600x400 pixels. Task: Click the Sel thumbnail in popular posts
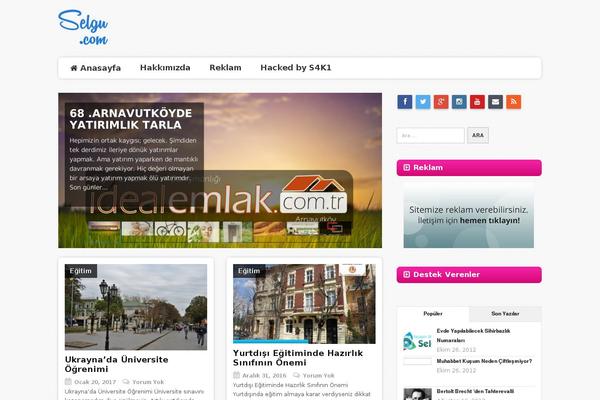pos(417,341)
